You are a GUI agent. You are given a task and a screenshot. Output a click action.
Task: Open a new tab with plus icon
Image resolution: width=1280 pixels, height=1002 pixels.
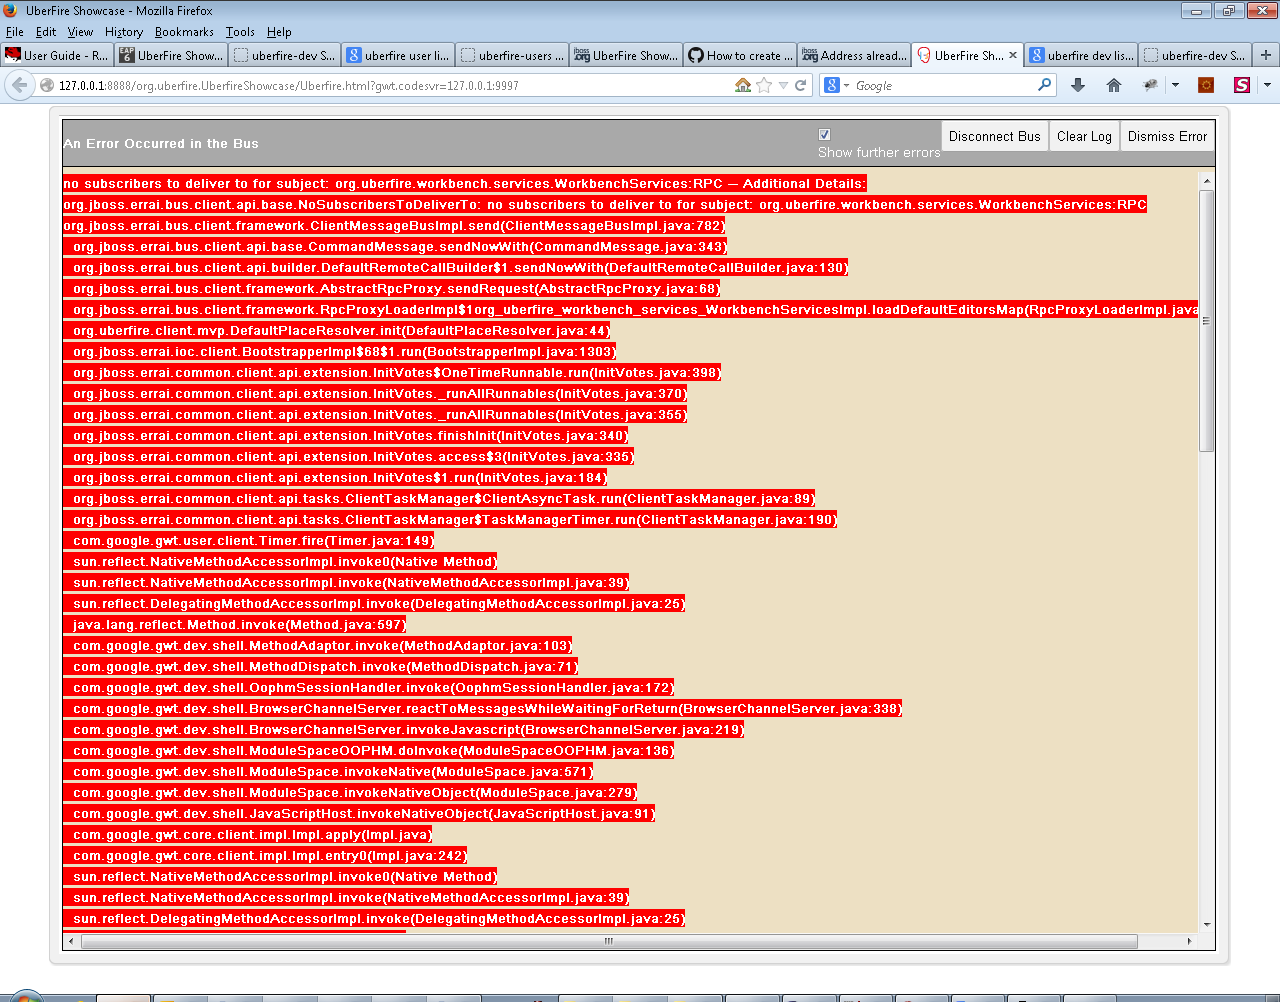click(x=1266, y=55)
